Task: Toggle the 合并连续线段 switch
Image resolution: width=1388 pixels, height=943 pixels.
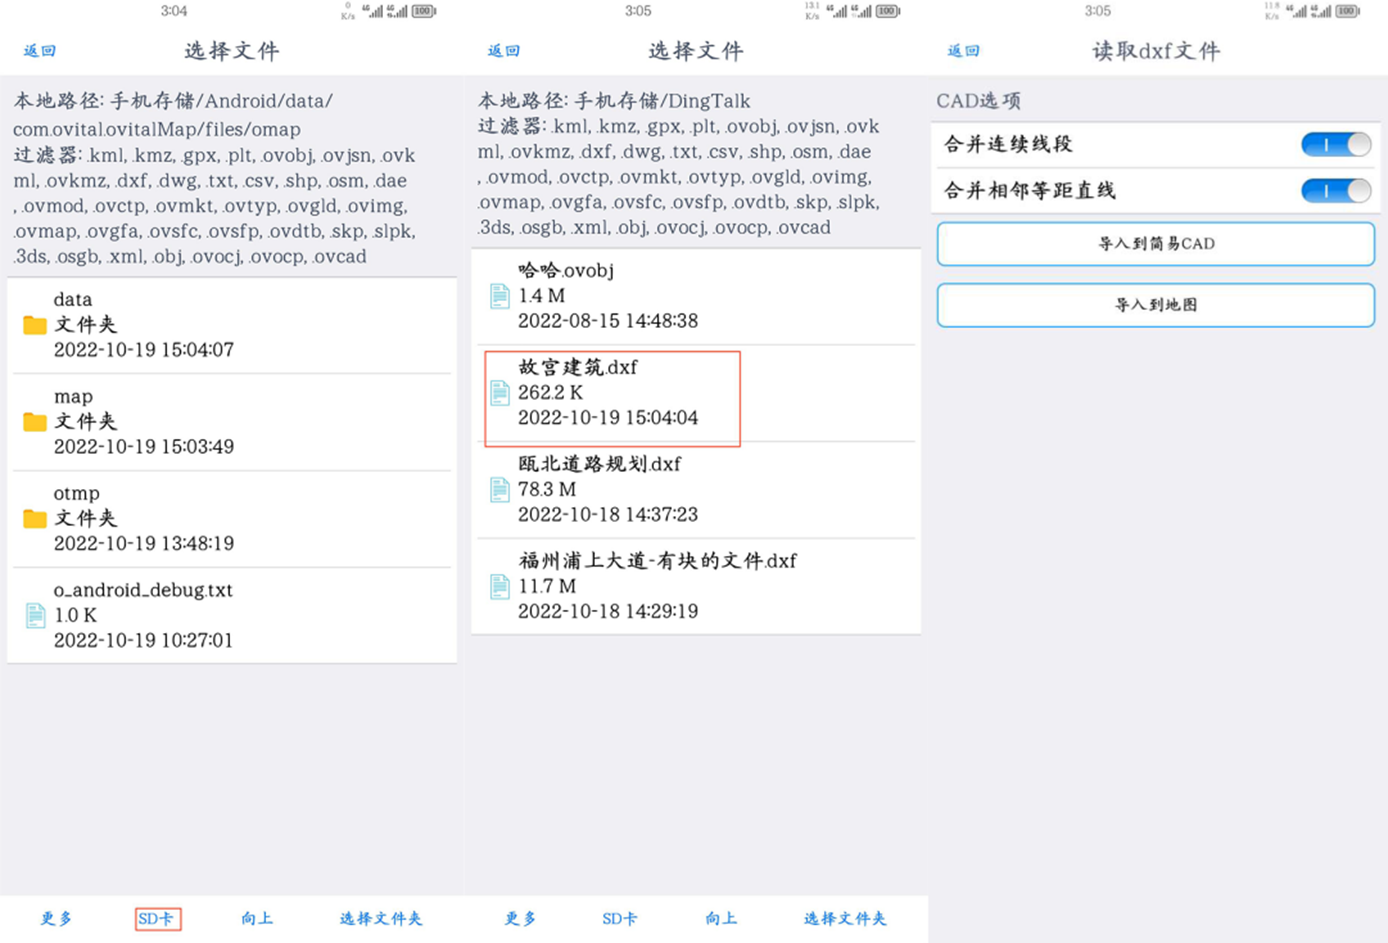Action: coord(1335,145)
